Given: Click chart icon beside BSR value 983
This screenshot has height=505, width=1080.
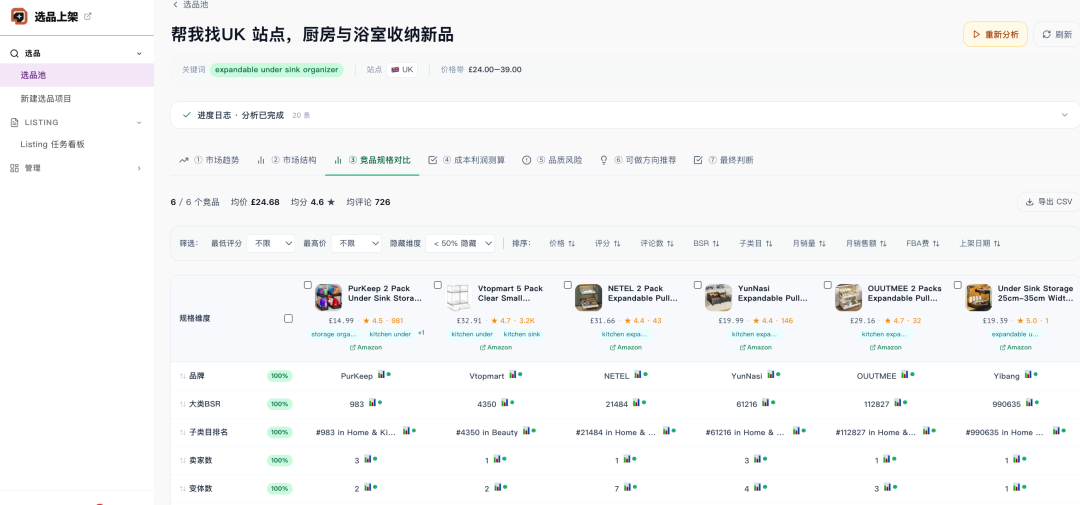Looking at the screenshot, I should coord(372,402).
